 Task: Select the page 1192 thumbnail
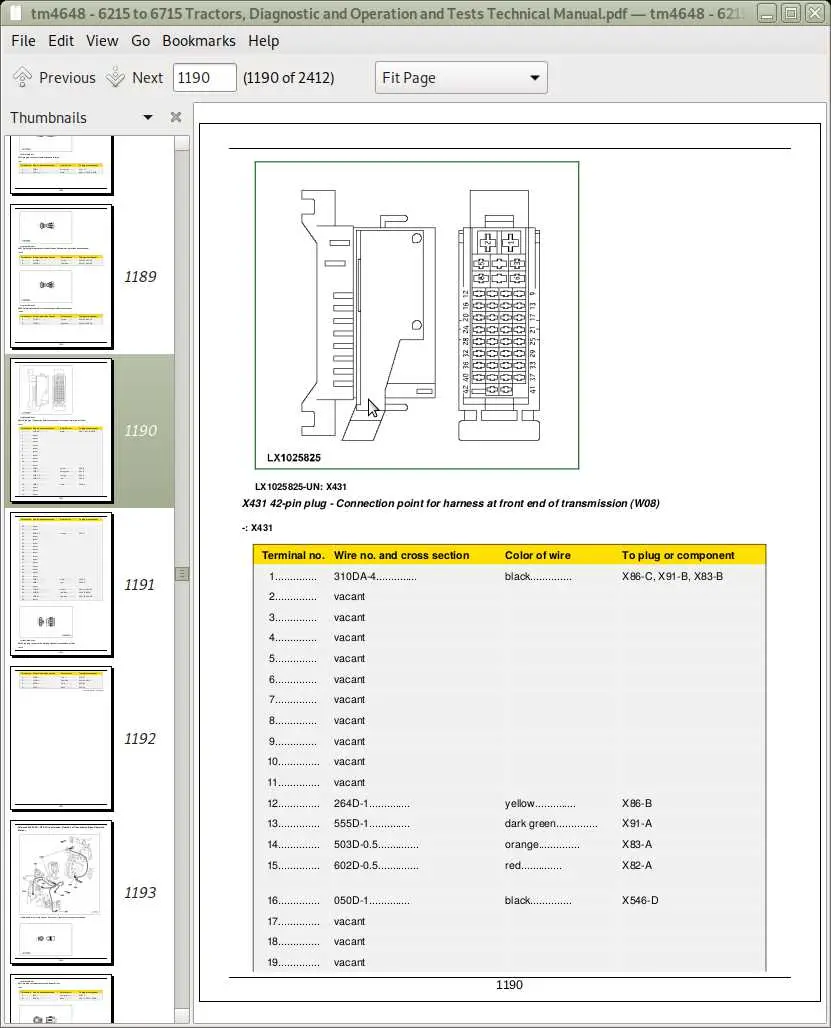62,739
